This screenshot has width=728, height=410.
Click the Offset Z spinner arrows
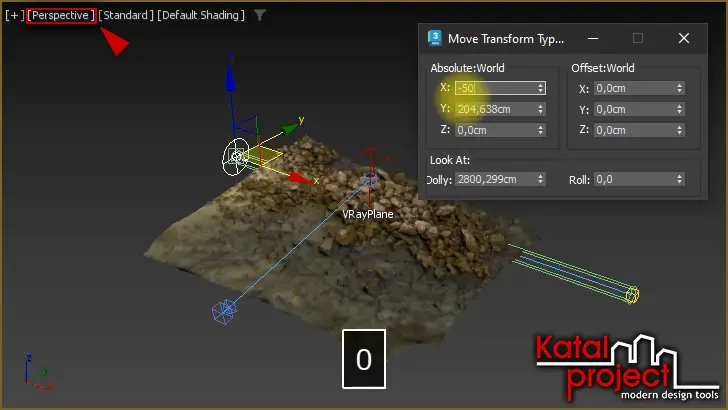pos(679,130)
